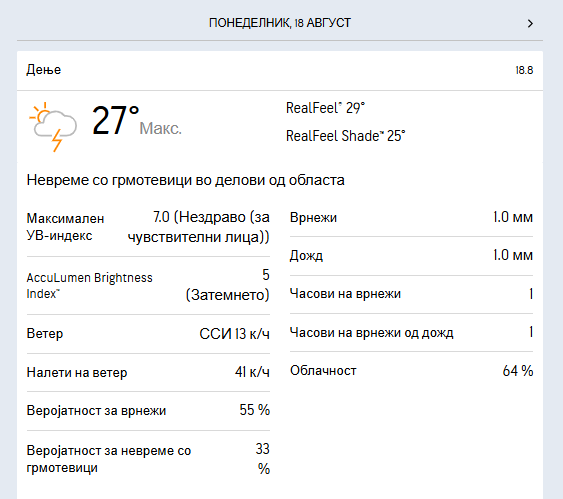Screen dimensions: 563x499
Task: Select the Веројатност за врнежи 55 % value
Action: [x=255, y=410]
